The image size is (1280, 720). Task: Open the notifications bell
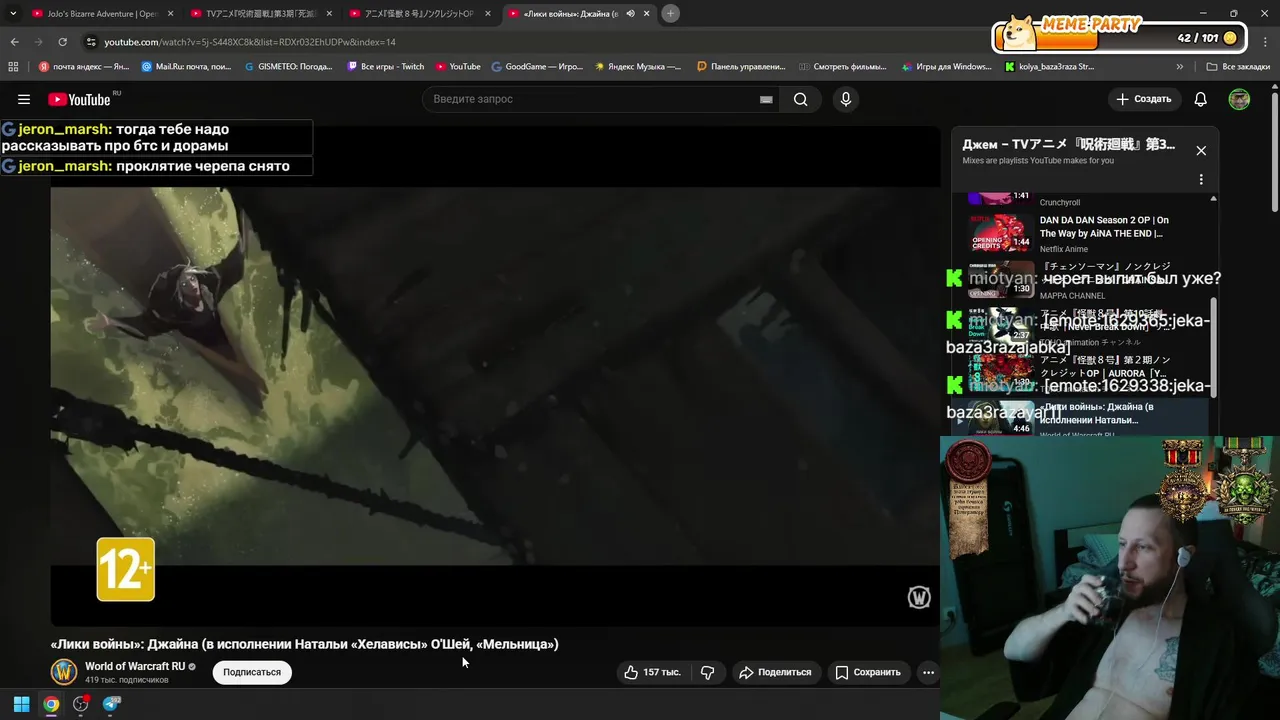click(x=1201, y=99)
